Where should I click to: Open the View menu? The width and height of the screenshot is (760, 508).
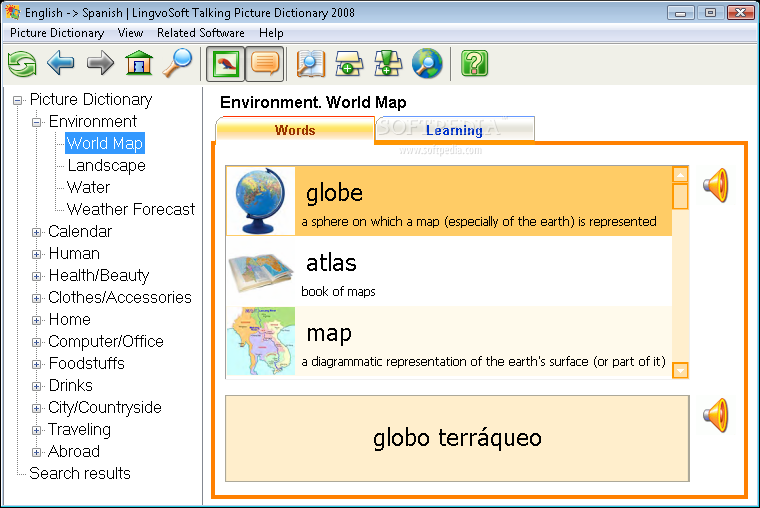point(130,33)
